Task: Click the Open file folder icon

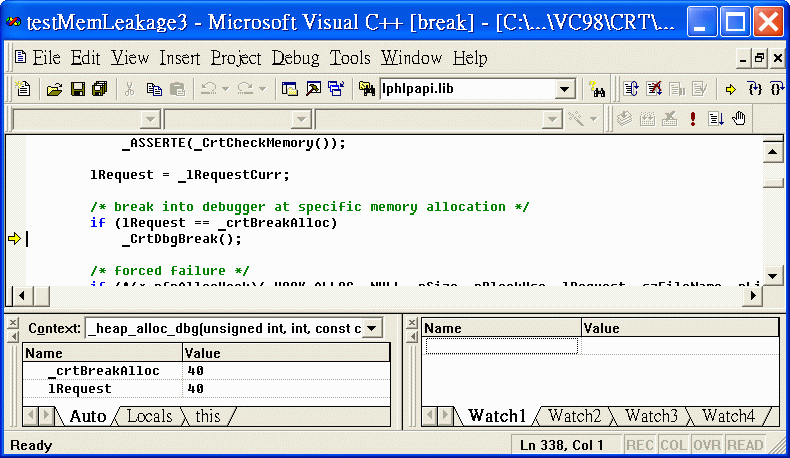Action: point(54,90)
